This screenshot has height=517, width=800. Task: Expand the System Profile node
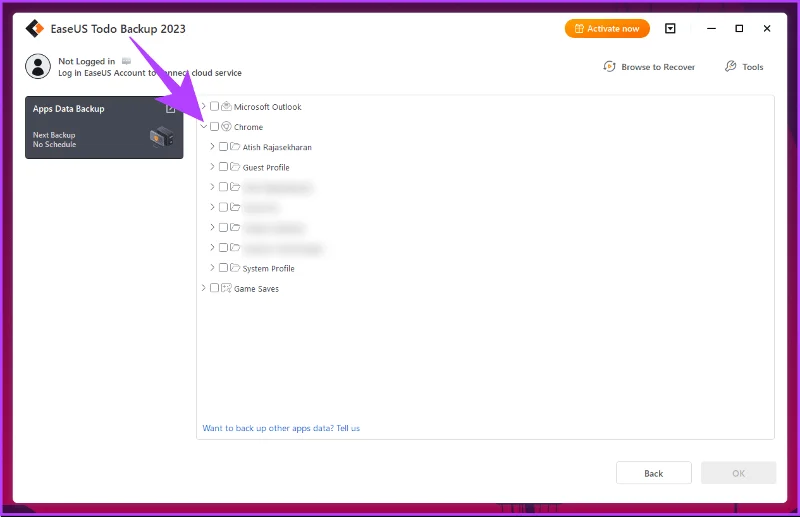212,268
